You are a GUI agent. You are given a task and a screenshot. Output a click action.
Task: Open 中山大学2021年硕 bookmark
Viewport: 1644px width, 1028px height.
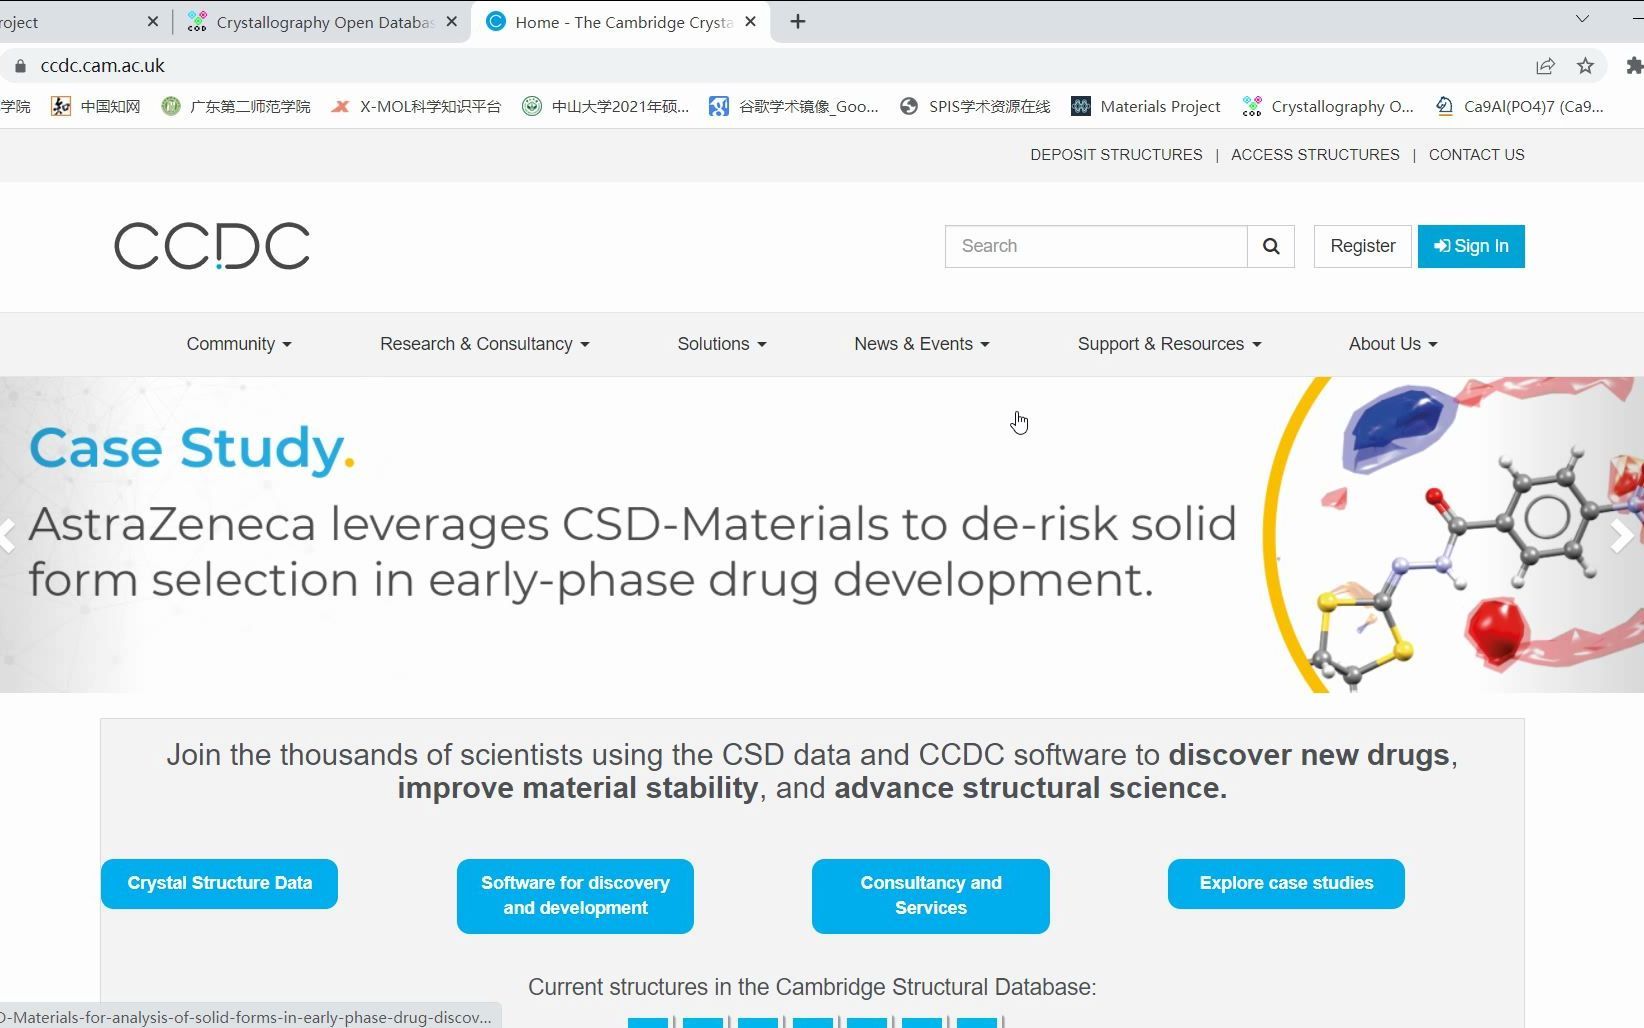(x=606, y=106)
